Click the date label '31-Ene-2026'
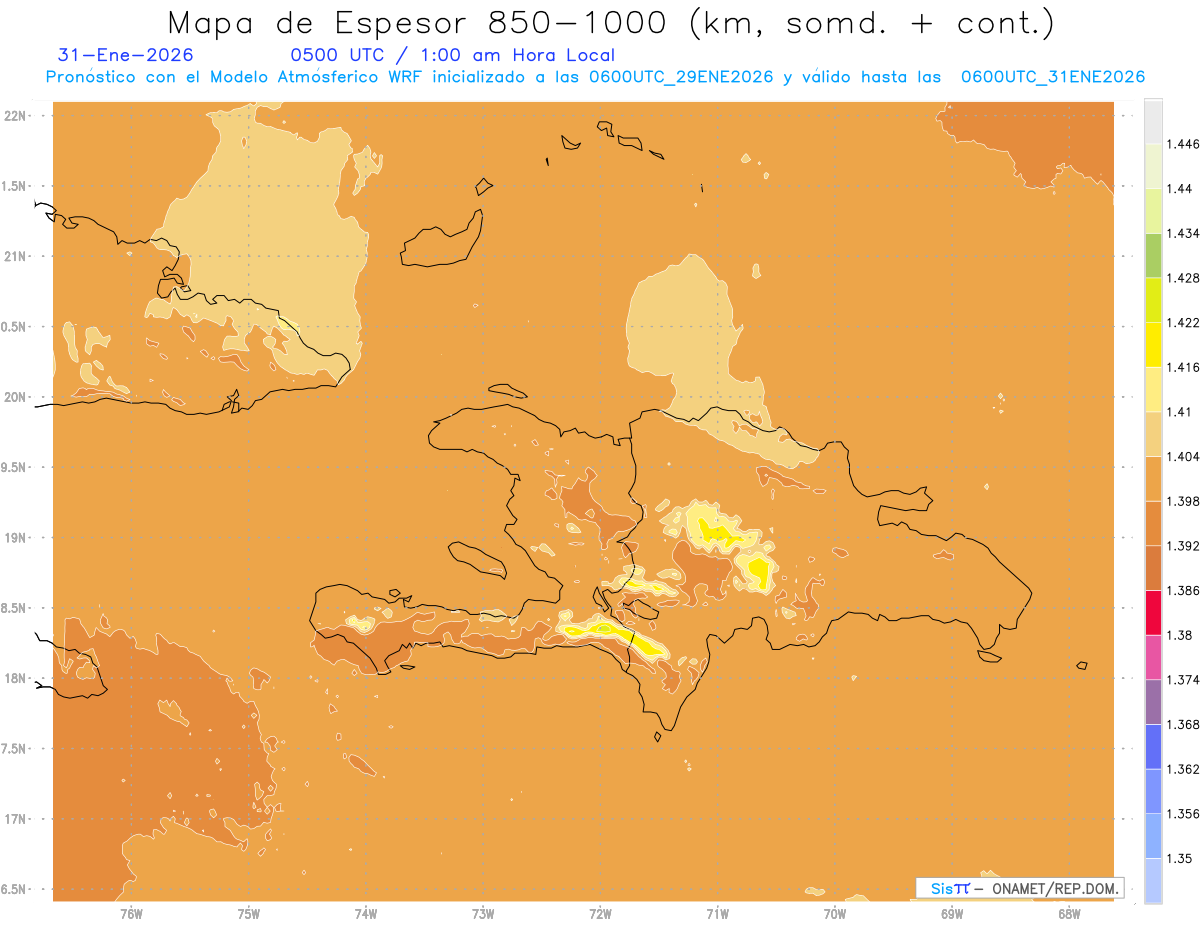Screen dimensions: 1200x927 pyautogui.click(x=126, y=56)
